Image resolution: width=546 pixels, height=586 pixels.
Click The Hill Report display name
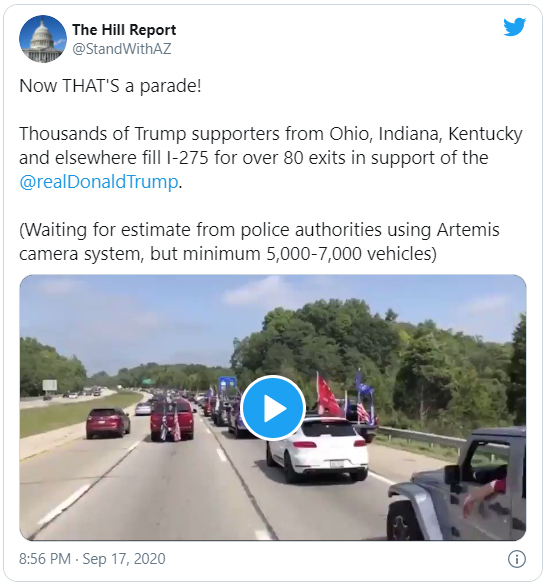pyautogui.click(x=124, y=30)
